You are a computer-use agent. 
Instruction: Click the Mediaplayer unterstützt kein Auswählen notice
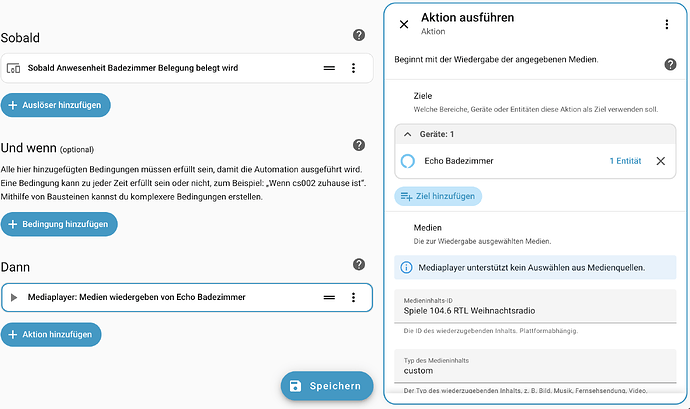coord(535,268)
